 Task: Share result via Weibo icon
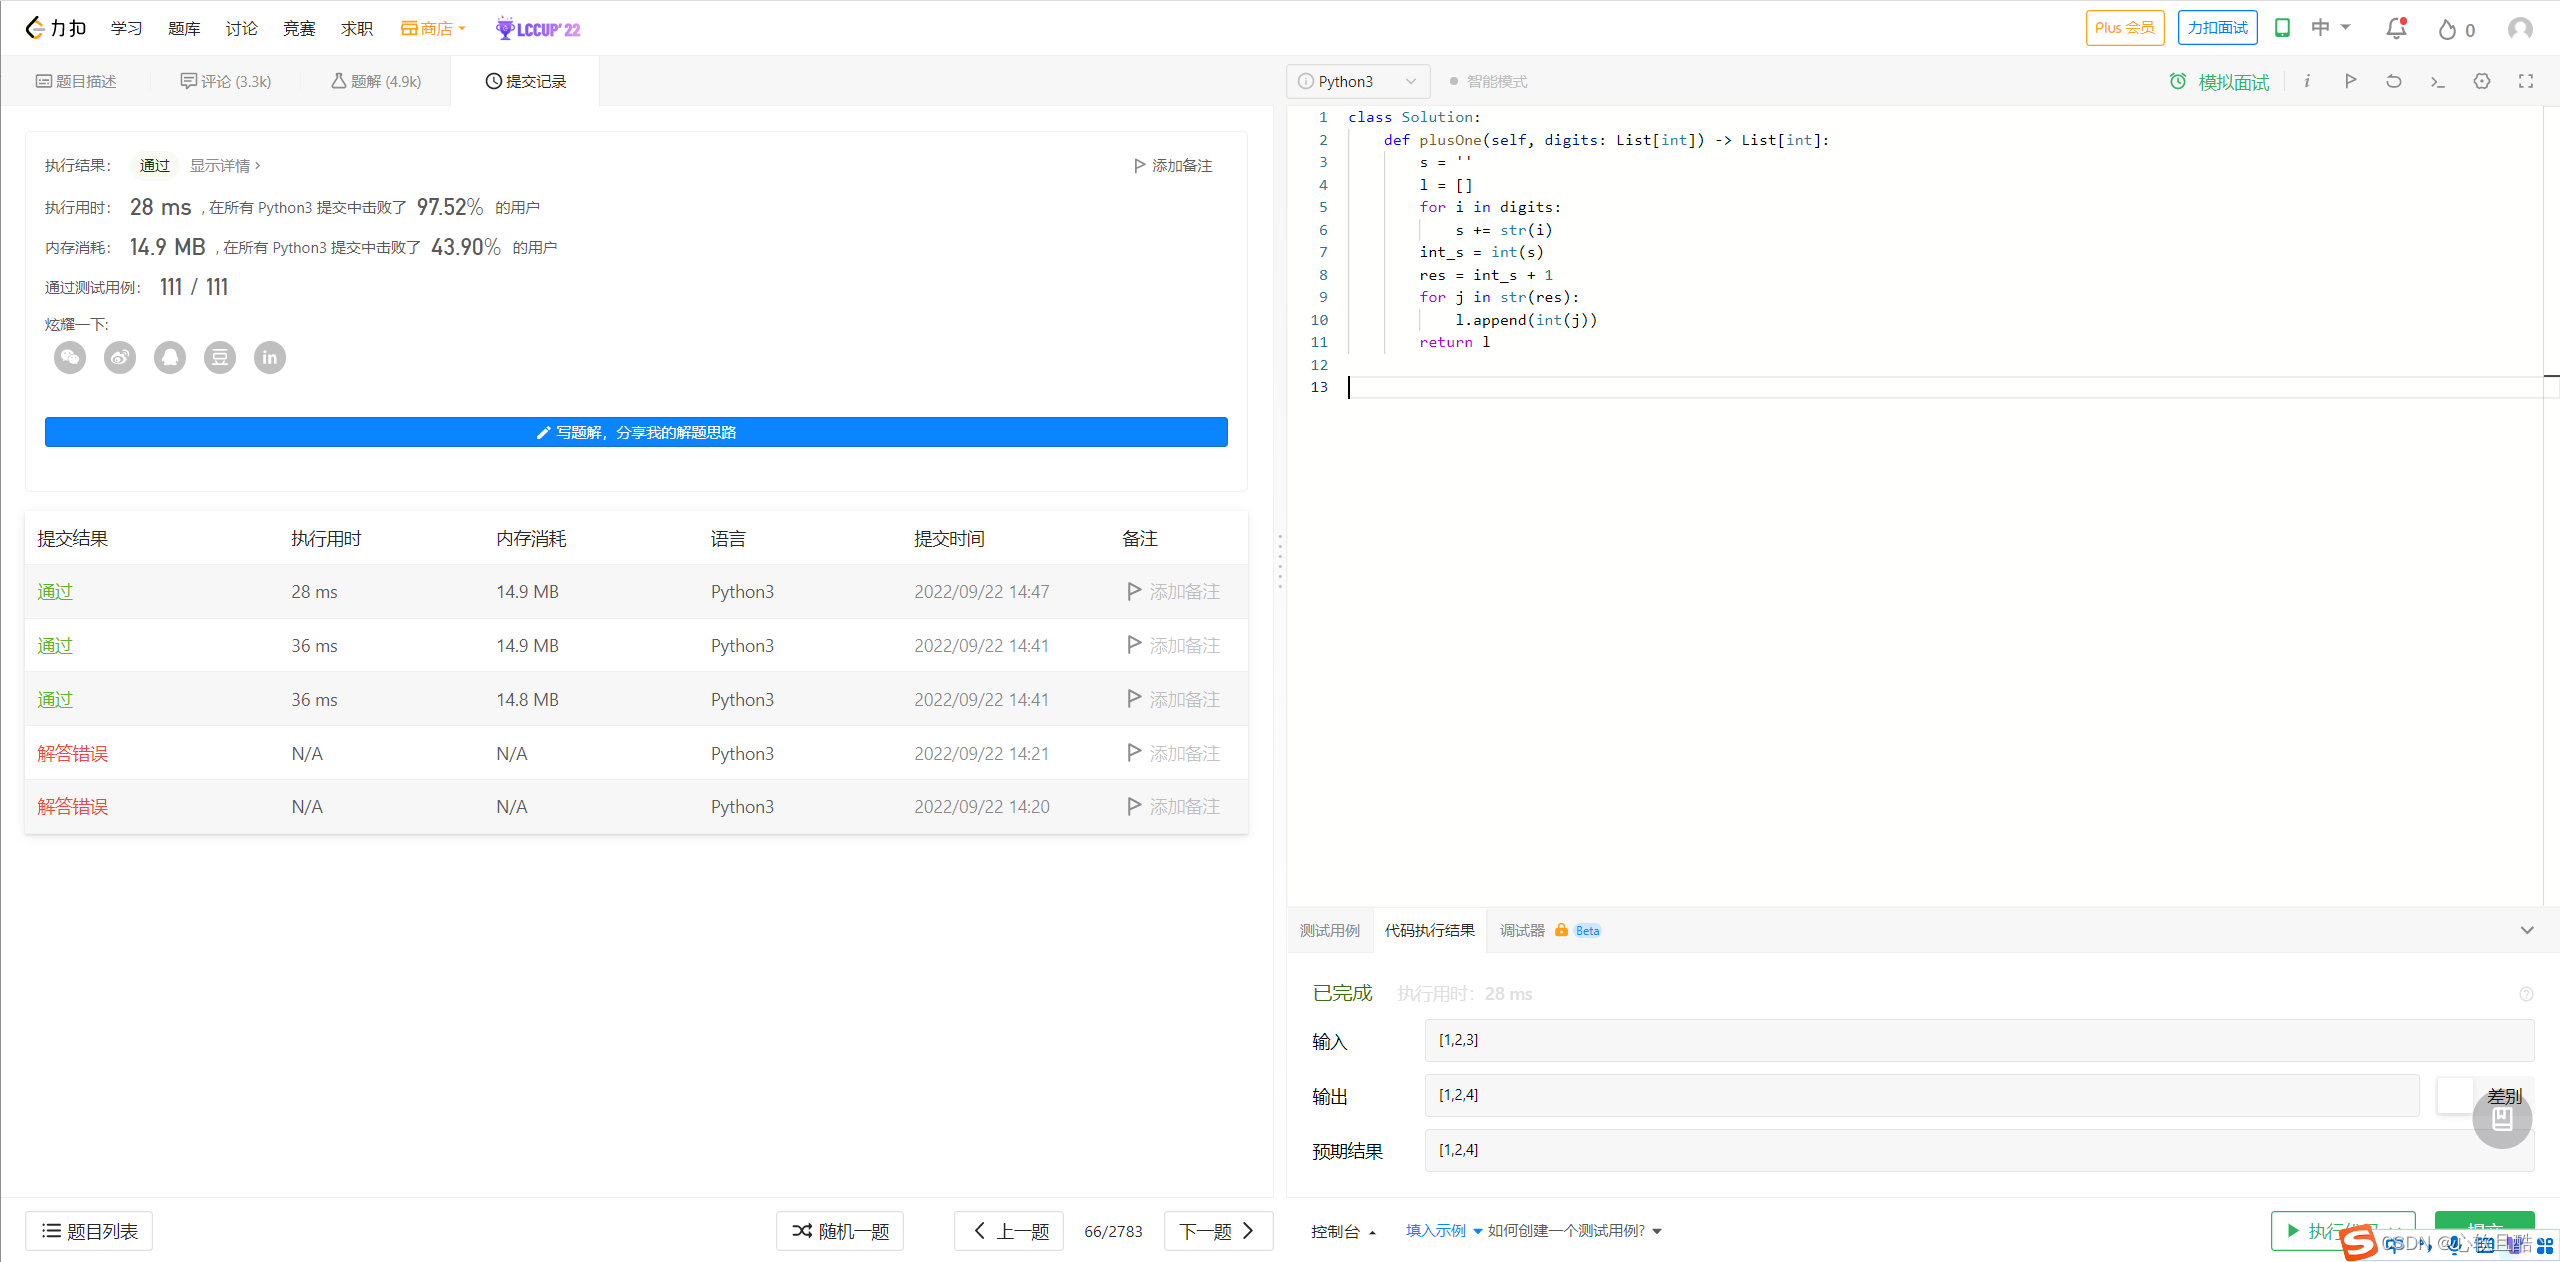pos(120,357)
